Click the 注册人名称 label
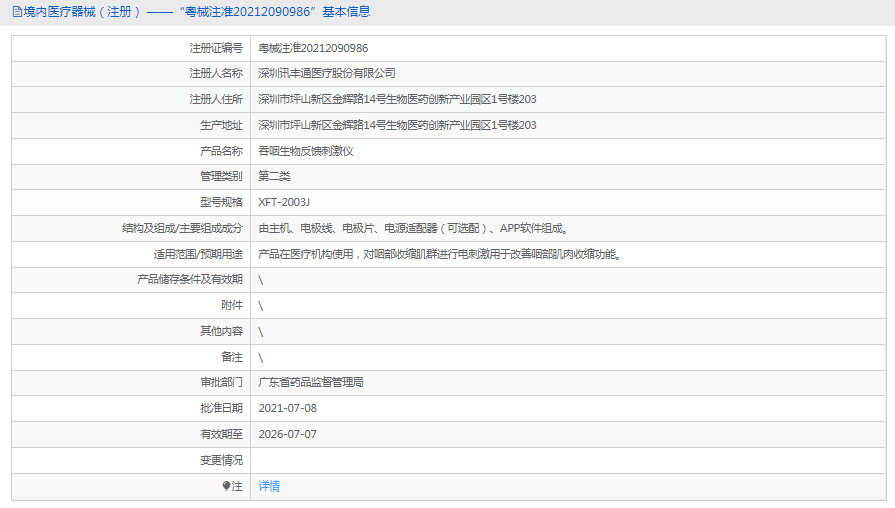895x508 pixels. click(x=216, y=74)
